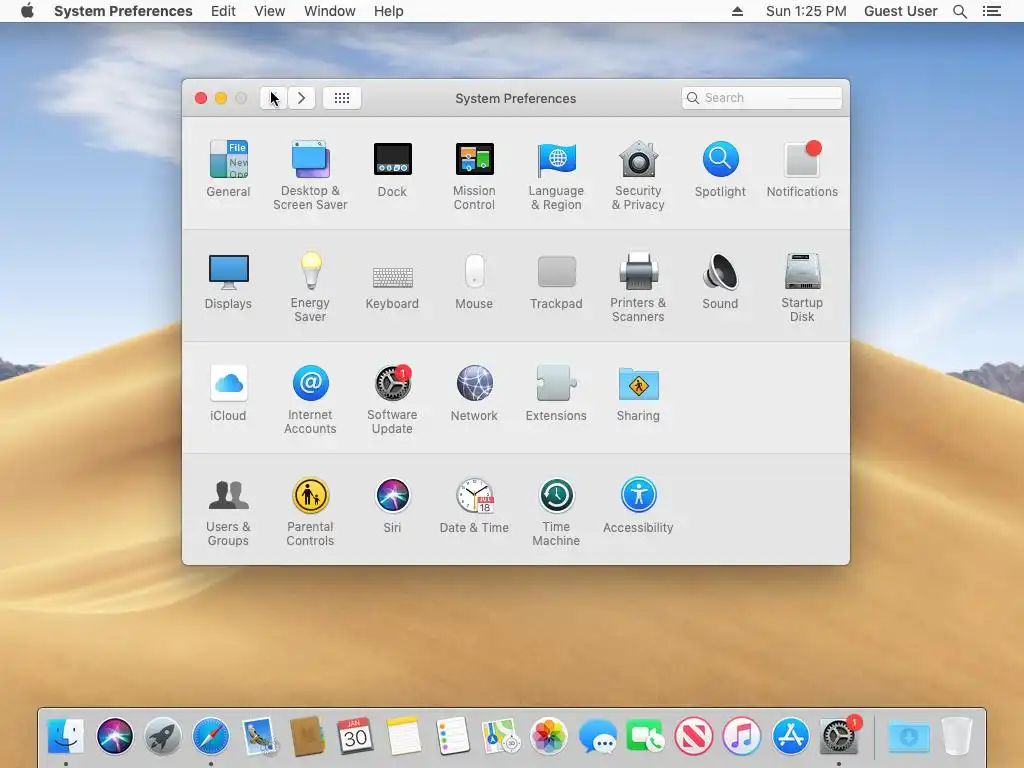Viewport: 1024px width, 768px height.
Task: Open iTunes from the Dock
Action: [x=742, y=735]
